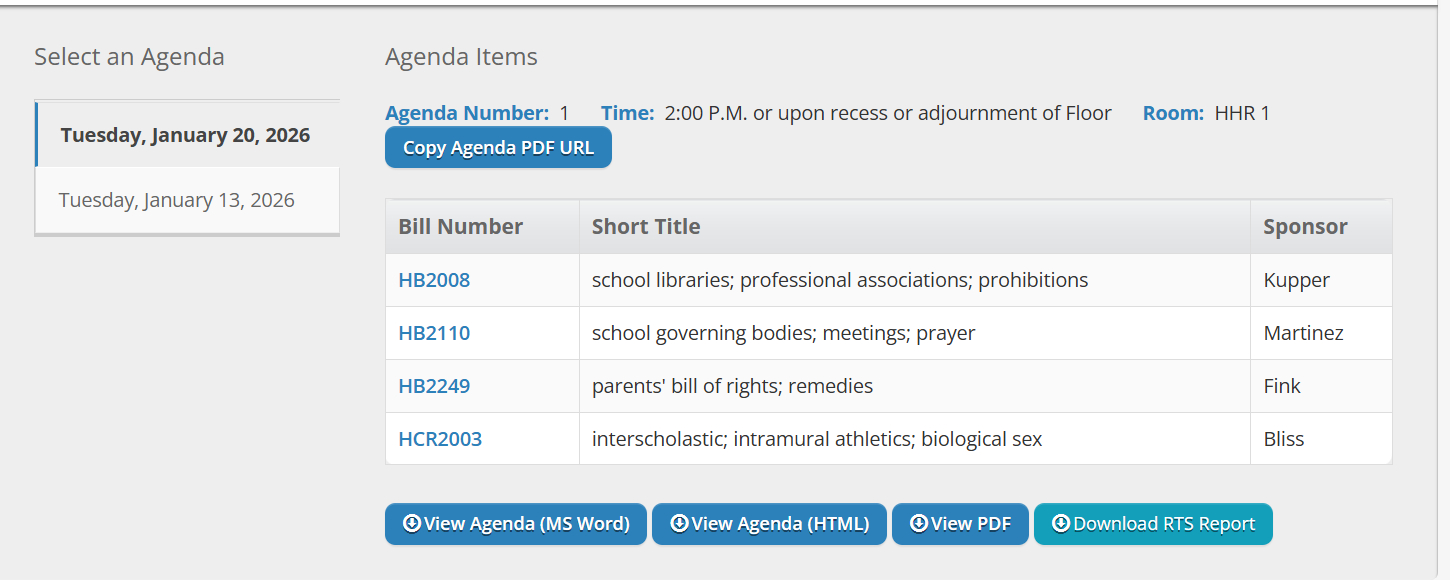Click download icon on Download RTS Report
Viewport: 1450px width, 580px height.
coord(1061,523)
